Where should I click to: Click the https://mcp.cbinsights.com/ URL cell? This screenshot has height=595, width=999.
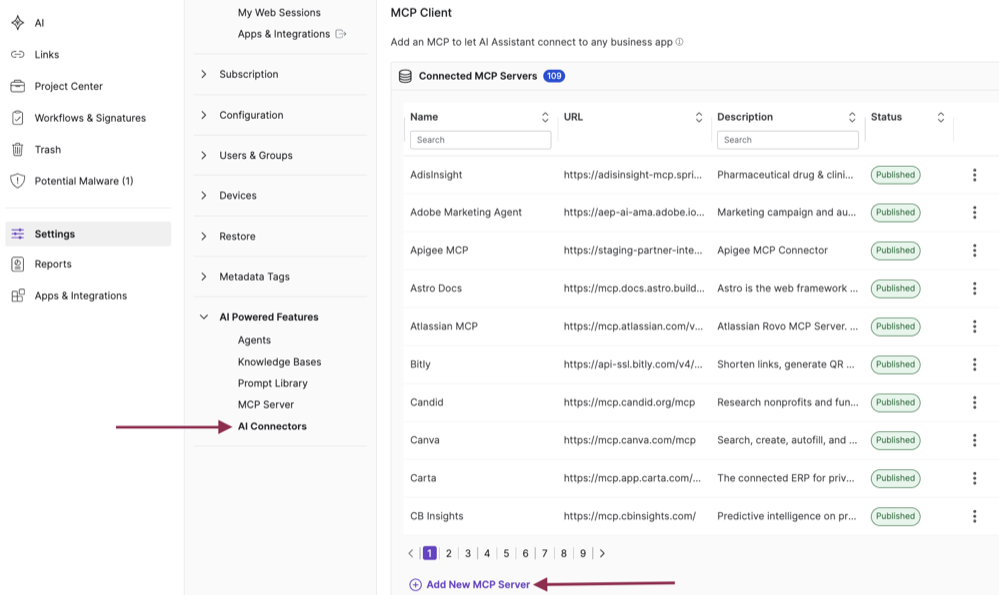629,516
